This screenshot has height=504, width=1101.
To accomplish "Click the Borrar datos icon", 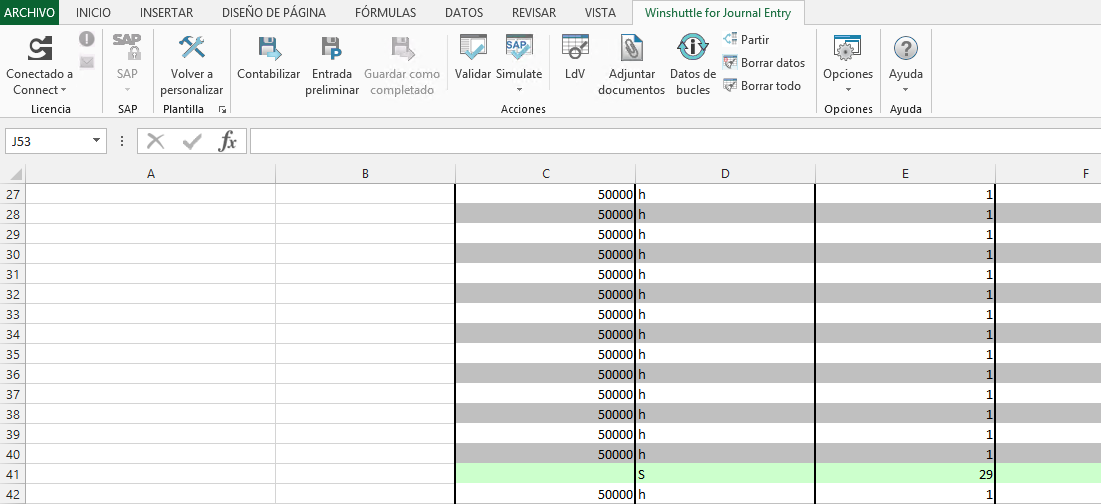I will click(x=730, y=62).
